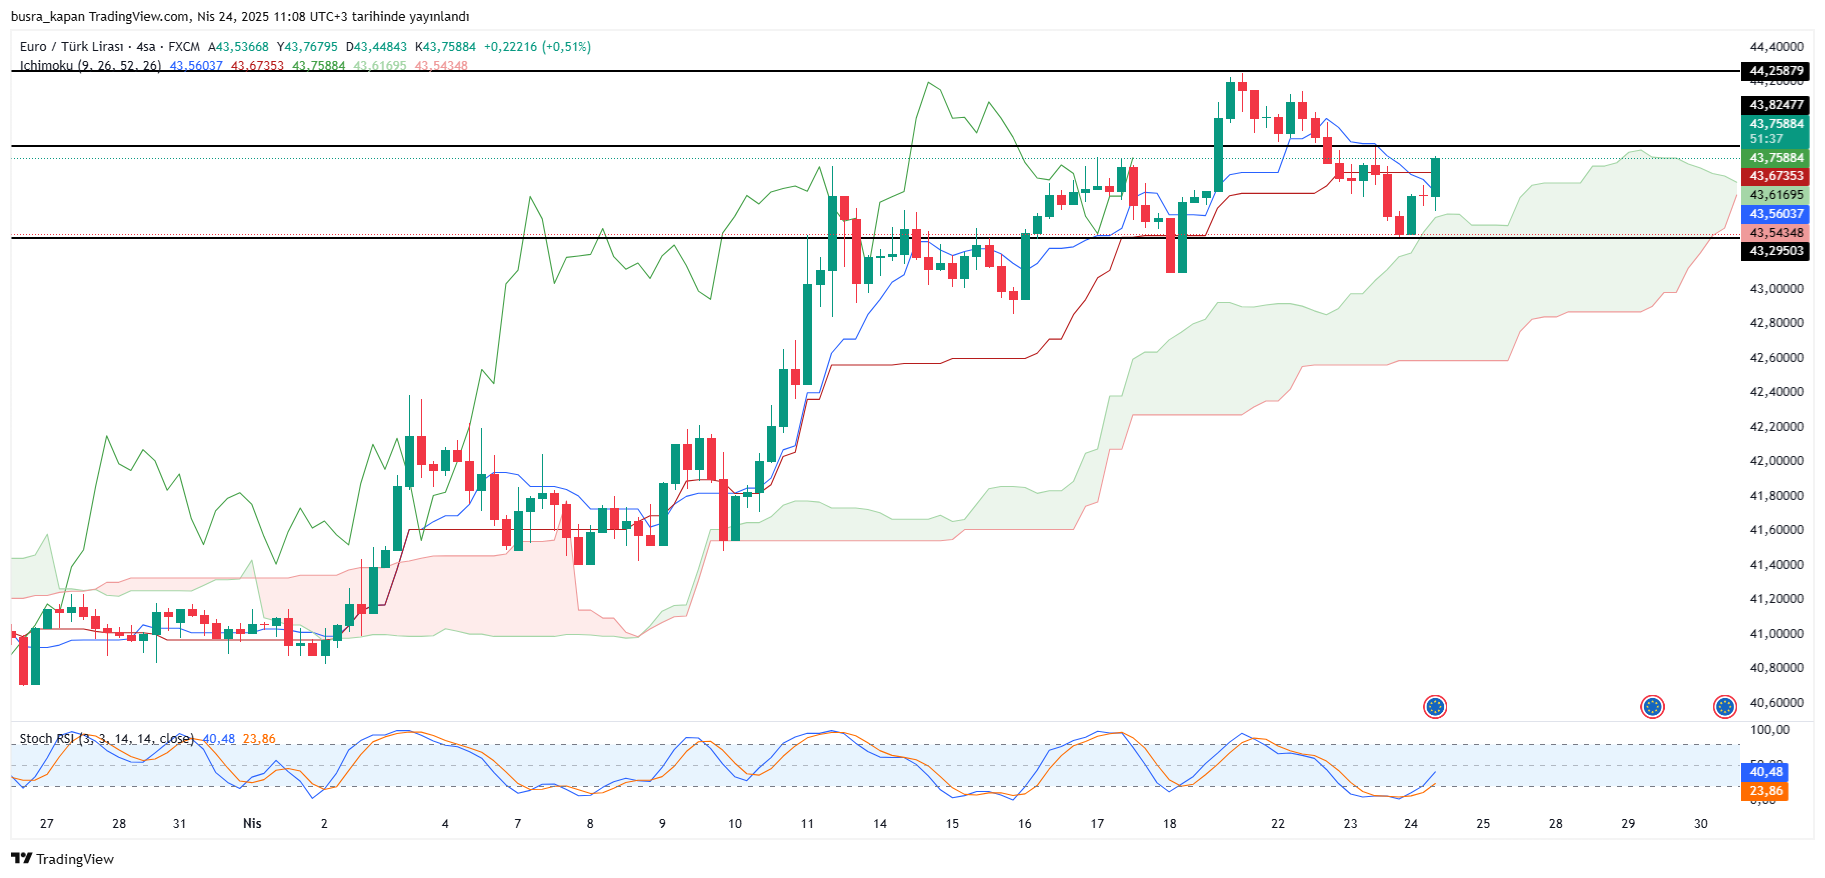Click the 11 date label on time axis
Screen dimensions: 1825x878
click(x=807, y=824)
